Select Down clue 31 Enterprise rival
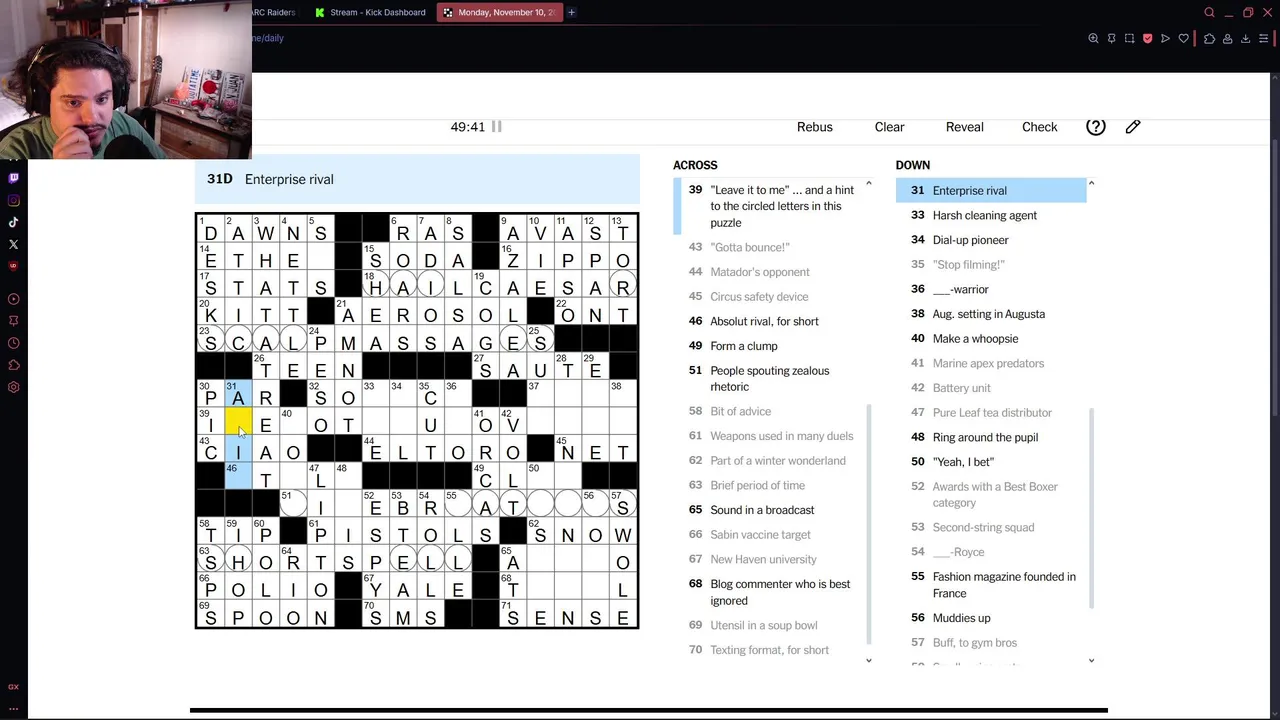The image size is (1280, 720). tap(991, 190)
